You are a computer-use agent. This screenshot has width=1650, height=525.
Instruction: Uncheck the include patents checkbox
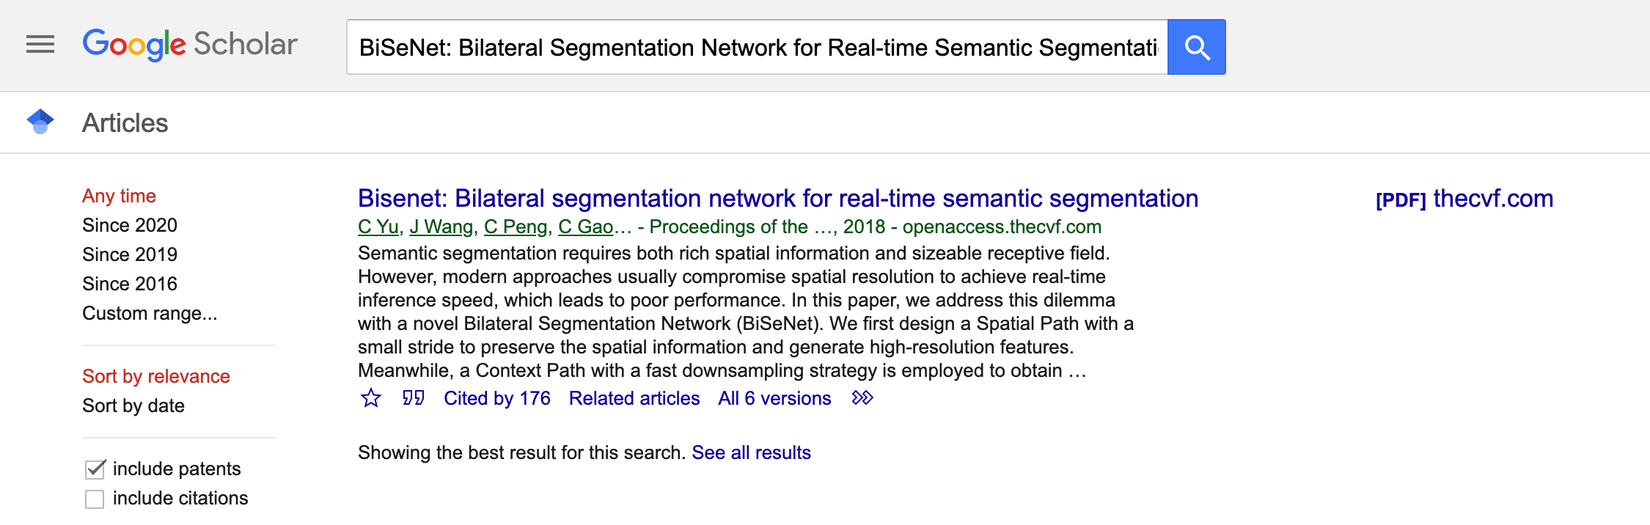point(95,469)
